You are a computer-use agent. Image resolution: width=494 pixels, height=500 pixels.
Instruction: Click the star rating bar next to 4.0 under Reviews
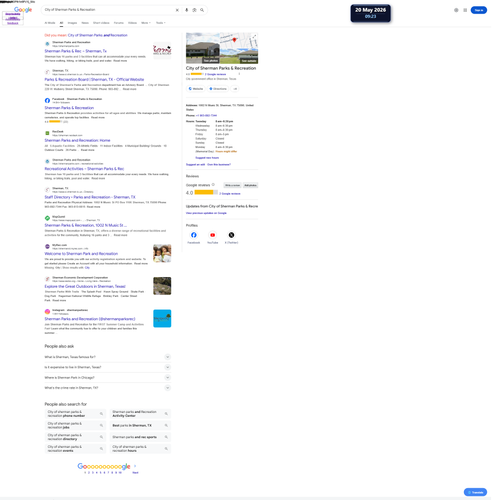tap(207, 193)
